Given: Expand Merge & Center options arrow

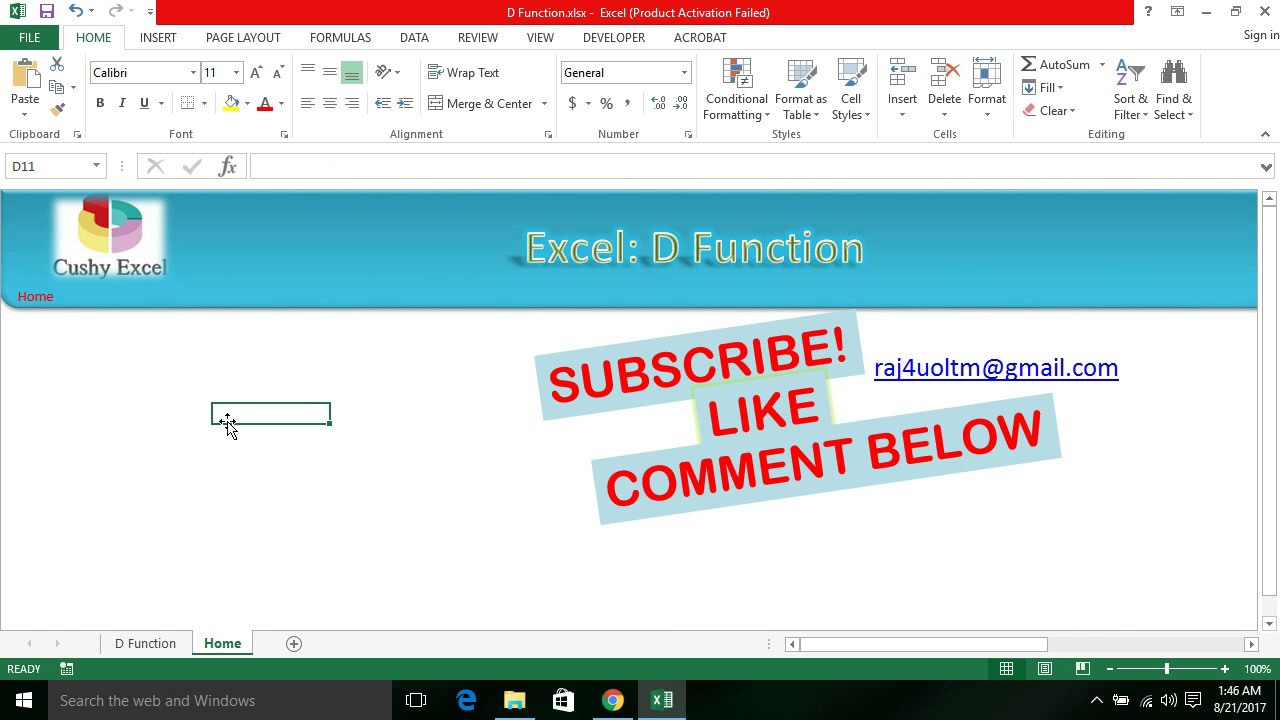Looking at the screenshot, I should (544, 103).
